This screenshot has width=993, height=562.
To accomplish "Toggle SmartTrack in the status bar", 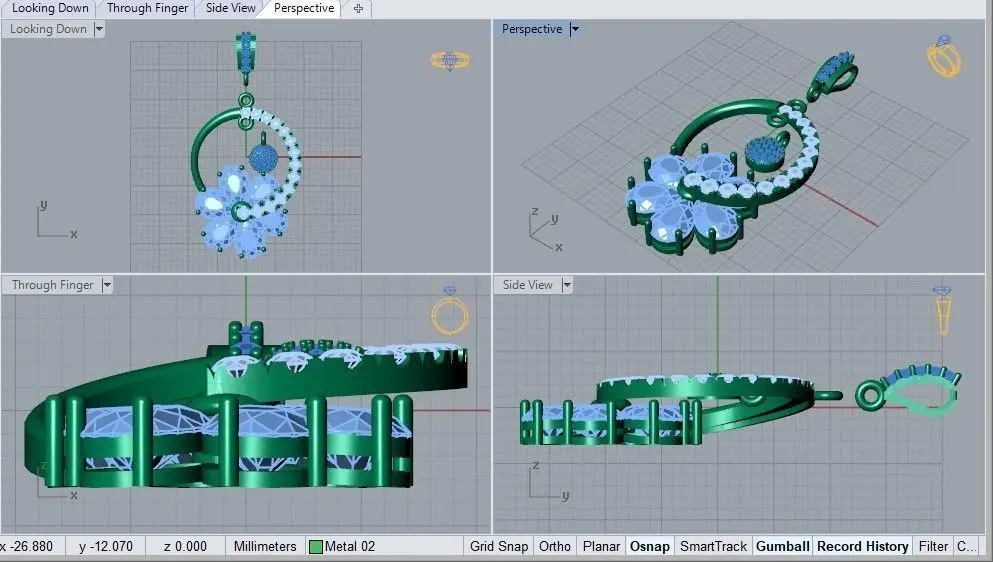I will (713, 546).
